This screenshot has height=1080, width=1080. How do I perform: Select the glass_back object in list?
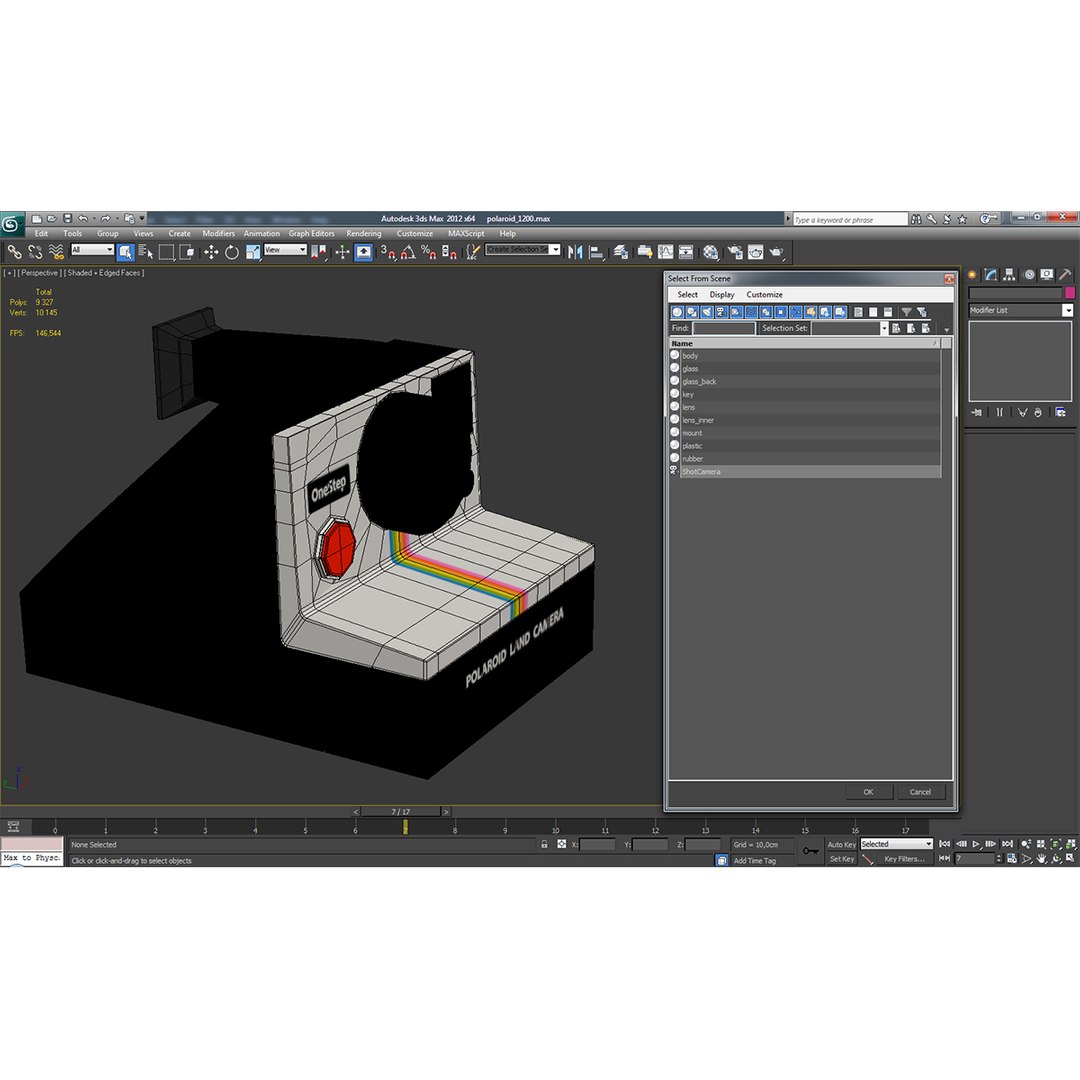pyautogui.click(x=804, y=382)
